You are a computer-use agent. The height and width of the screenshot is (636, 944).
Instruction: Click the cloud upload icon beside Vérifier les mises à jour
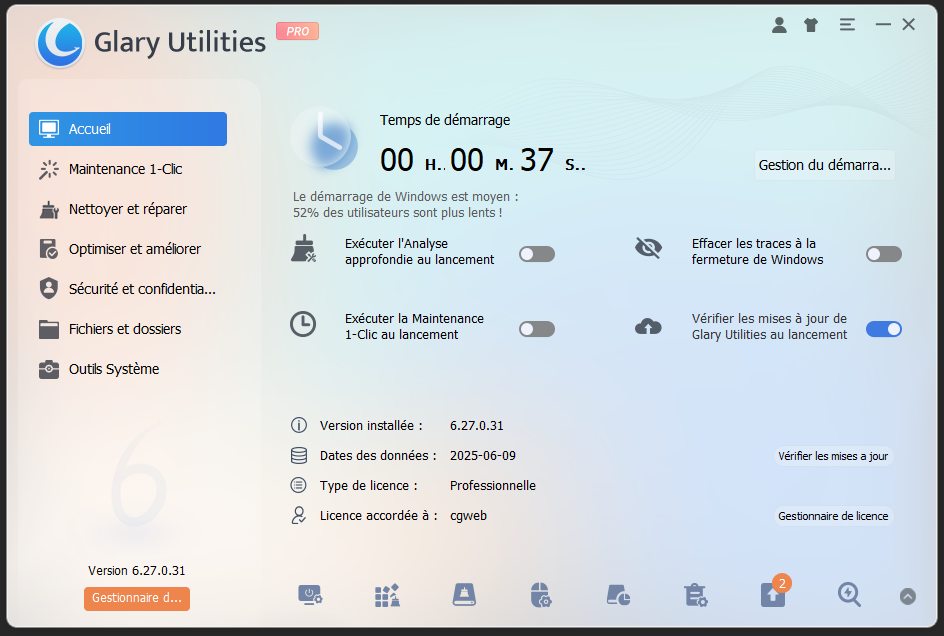point(648,326)
